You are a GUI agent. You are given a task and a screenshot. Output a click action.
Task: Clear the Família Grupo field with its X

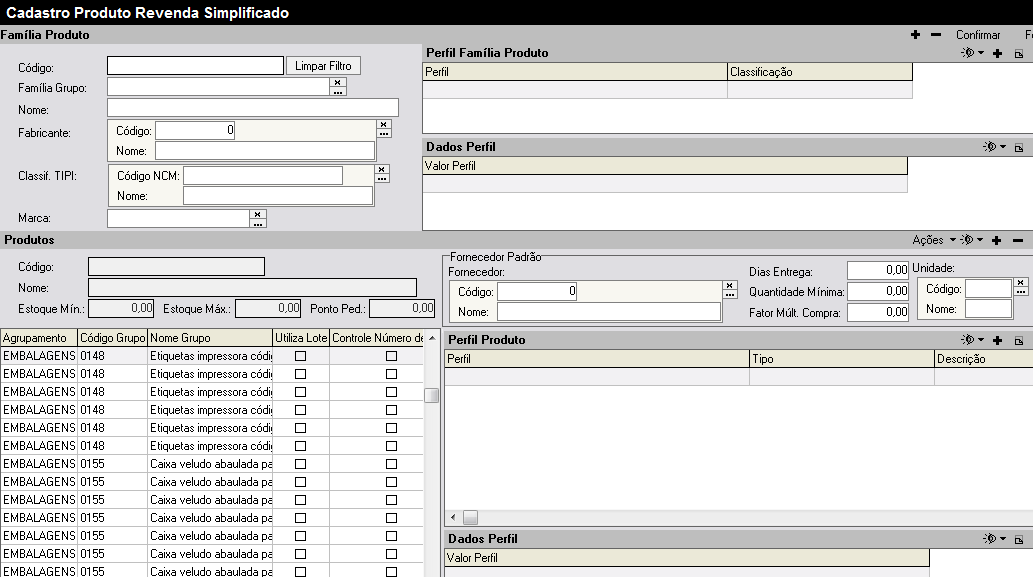click(338, 82)
